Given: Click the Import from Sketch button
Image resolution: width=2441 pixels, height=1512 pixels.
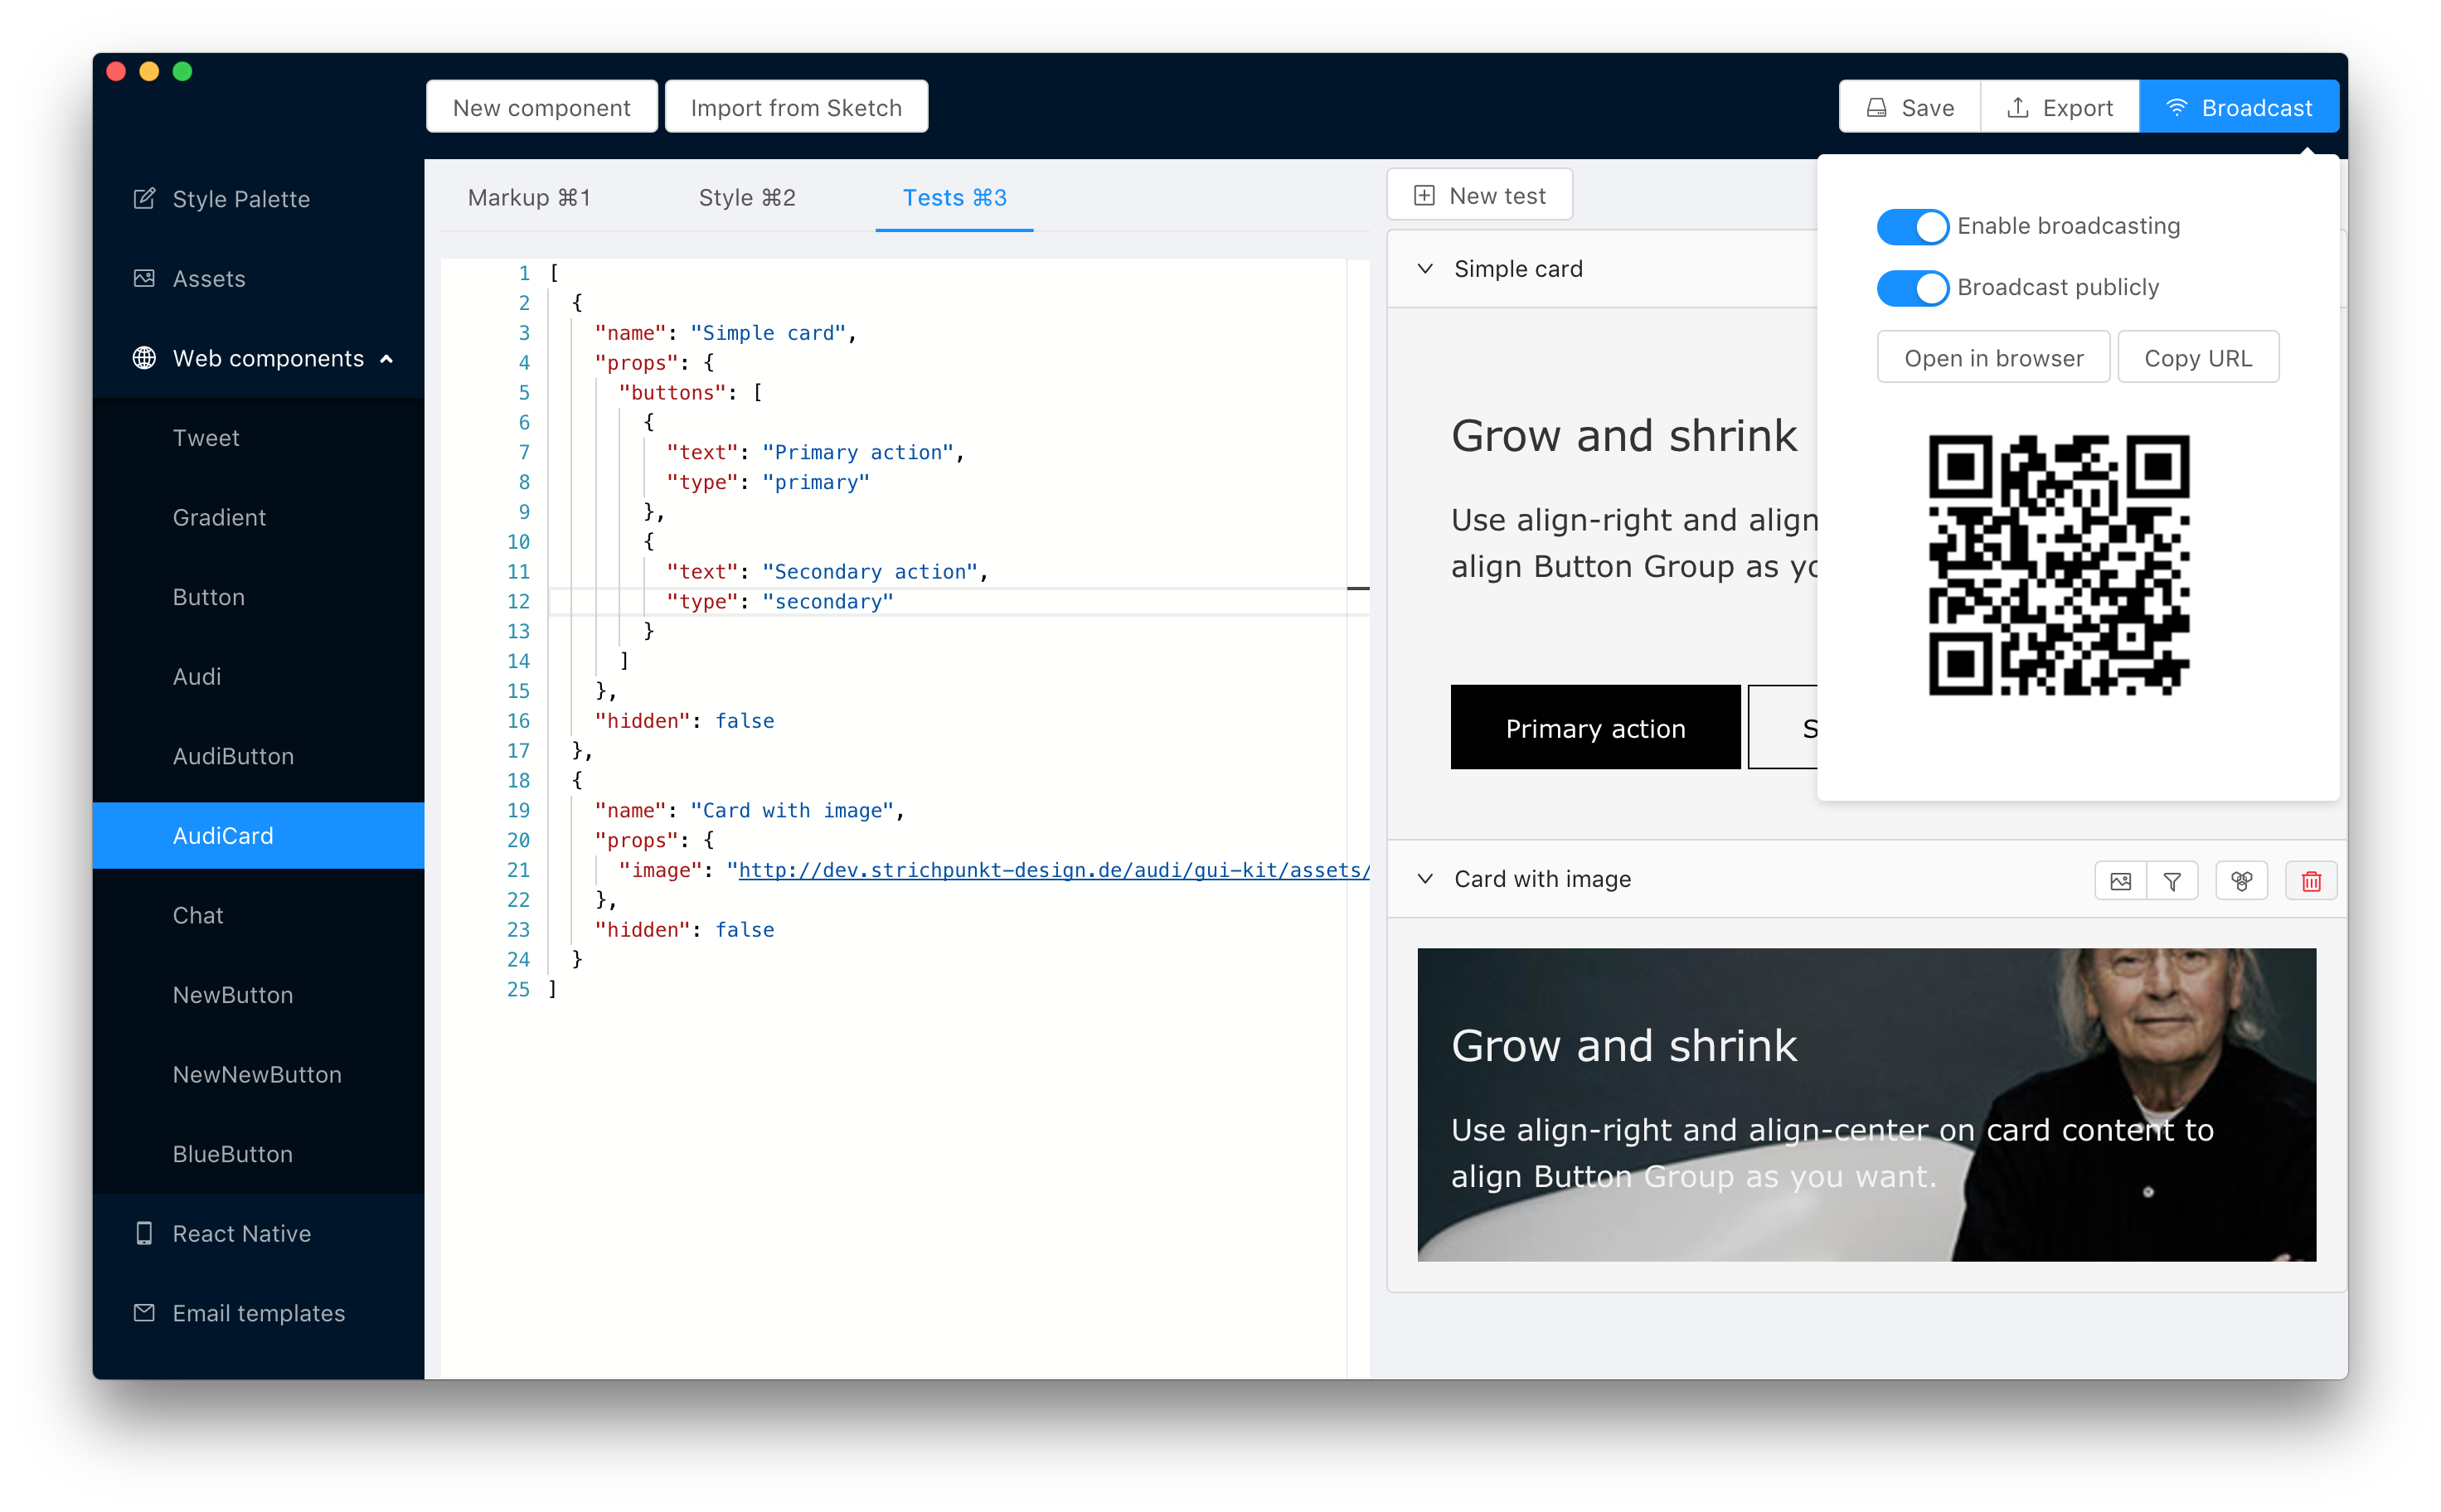Looking at the screenshot, I should tap(796, 107).
